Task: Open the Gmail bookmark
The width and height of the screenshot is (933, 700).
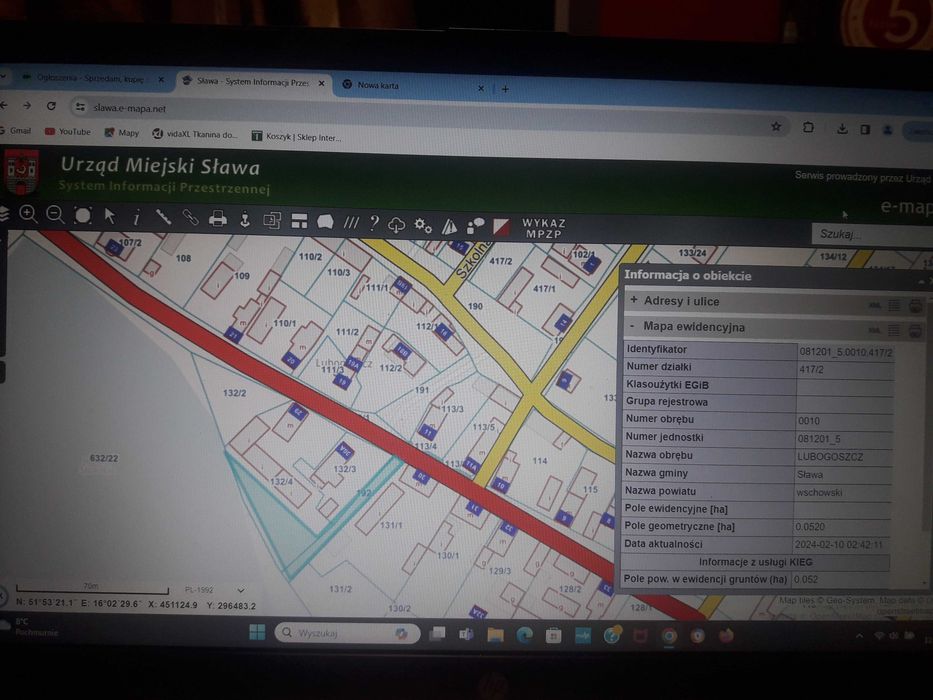Action: tap(16, 130)
